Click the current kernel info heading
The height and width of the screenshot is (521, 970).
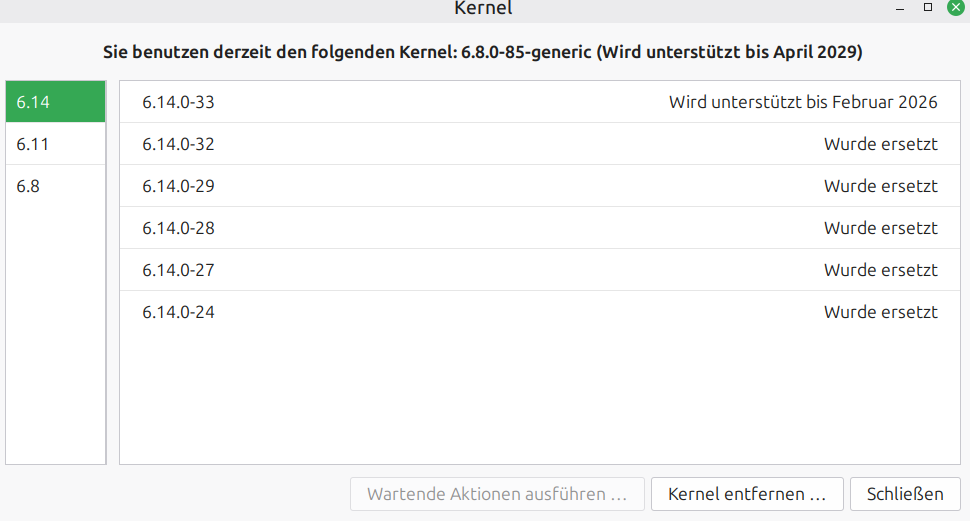[x=483, y=51]
